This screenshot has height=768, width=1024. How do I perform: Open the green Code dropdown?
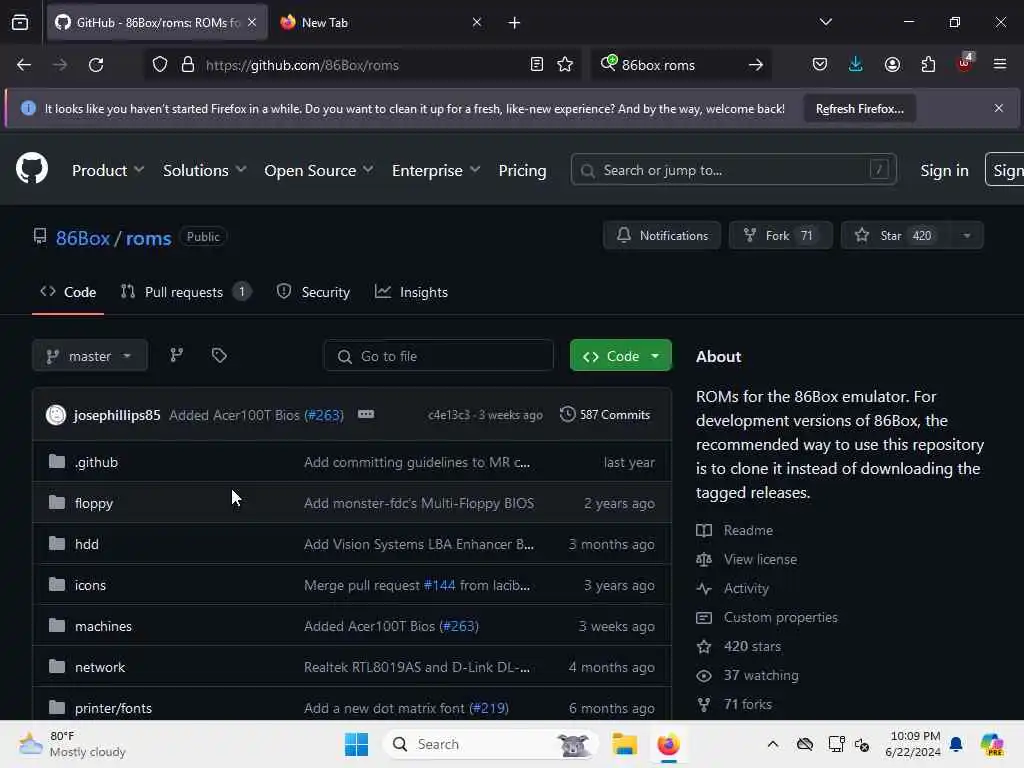[620, 355]
